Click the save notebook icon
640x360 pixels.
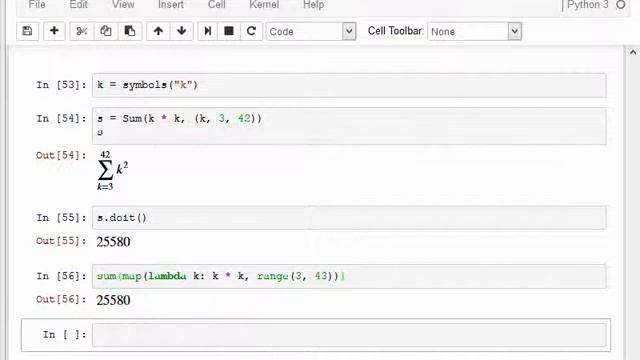pos(27,31)
